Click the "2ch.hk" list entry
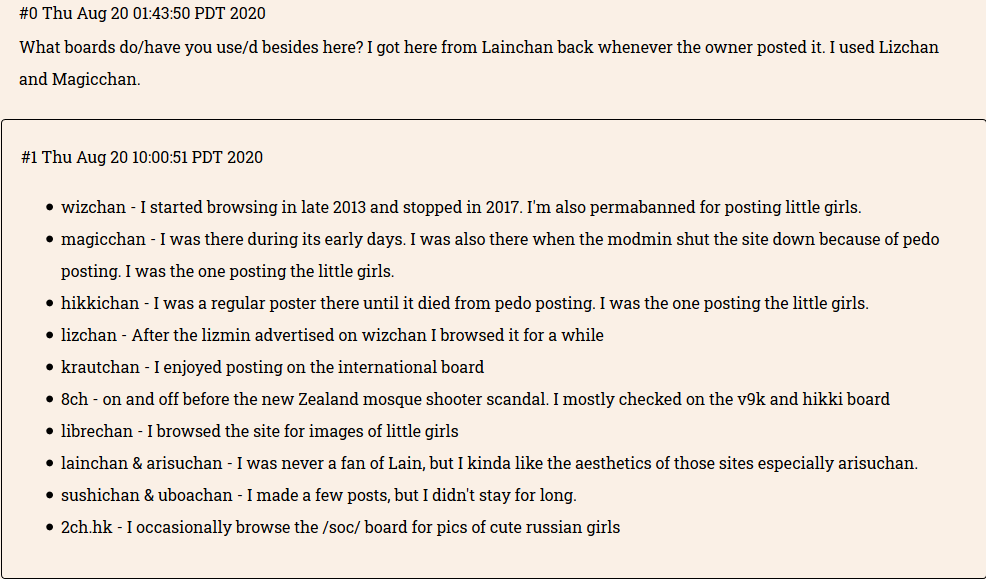 [x=86, y=527]
